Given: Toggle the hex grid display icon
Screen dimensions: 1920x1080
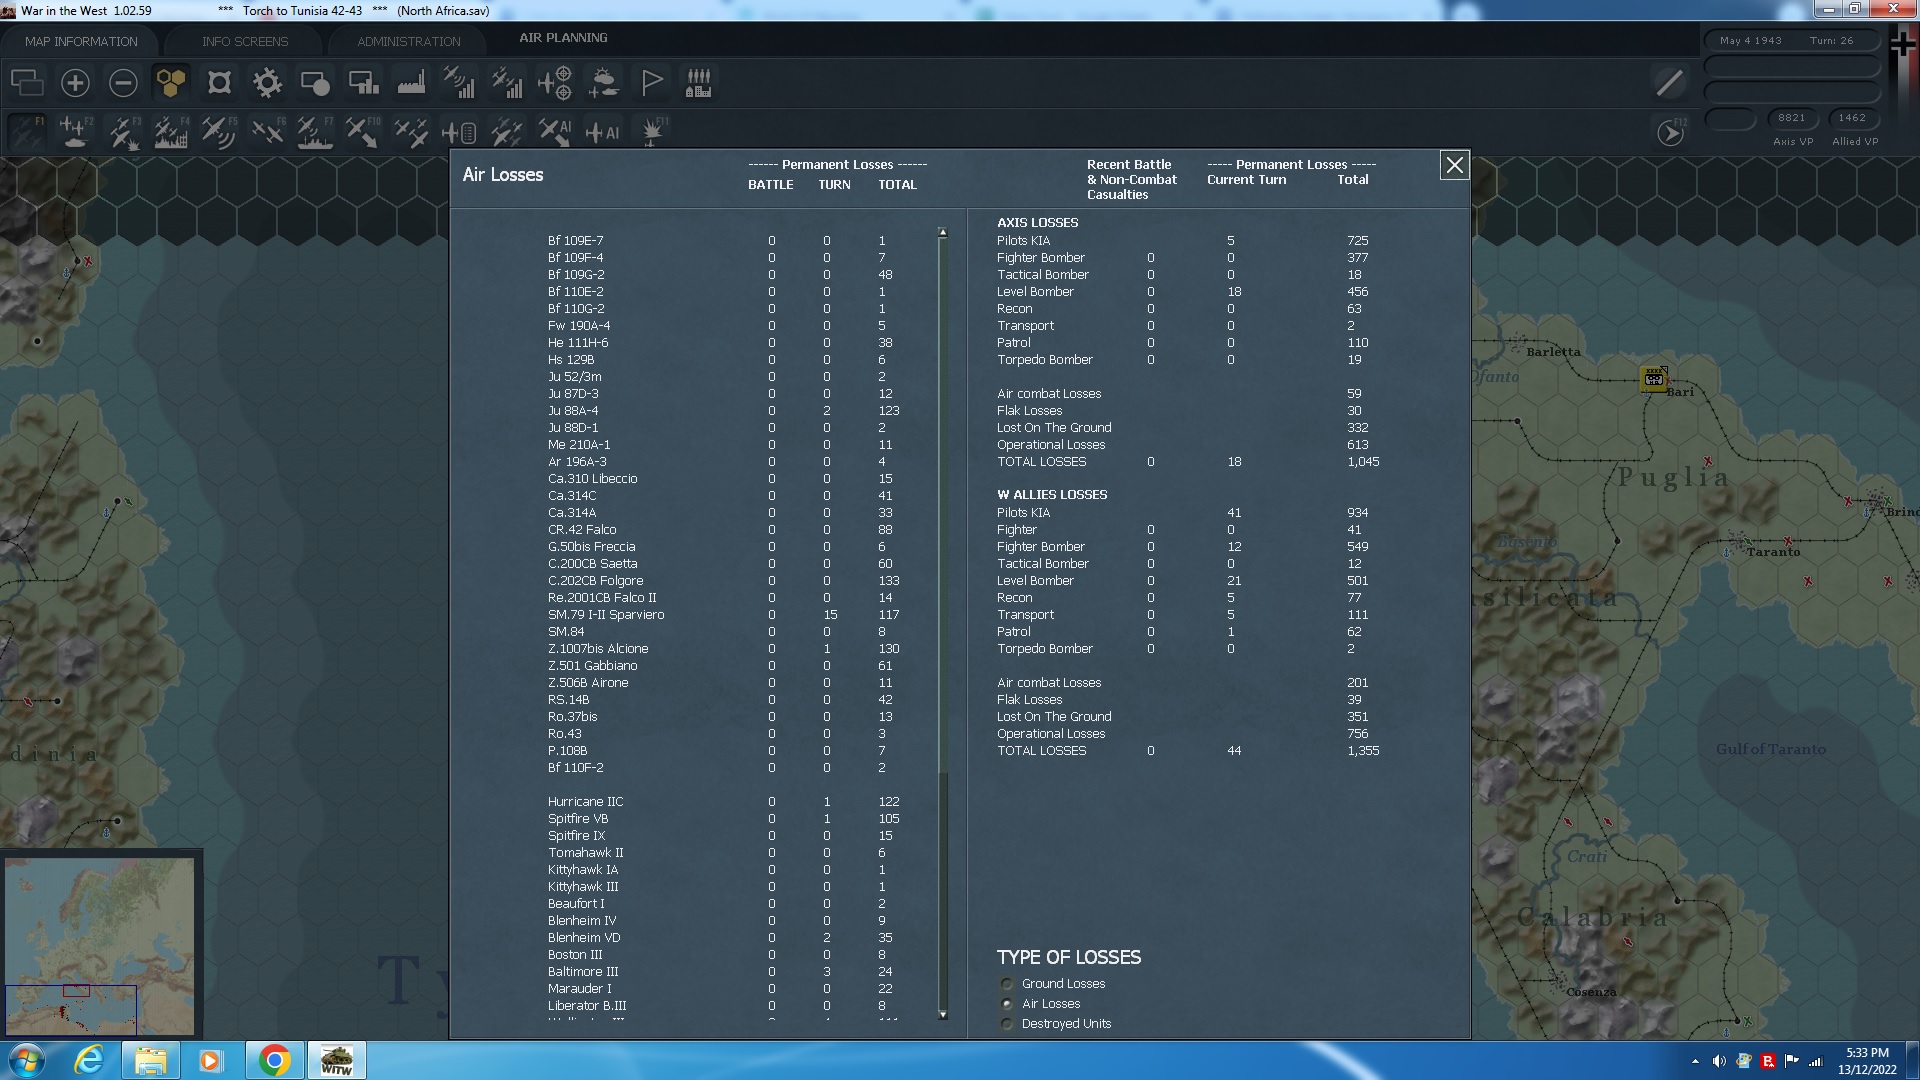Looking at the screenshot, I should tap(171, 83).
